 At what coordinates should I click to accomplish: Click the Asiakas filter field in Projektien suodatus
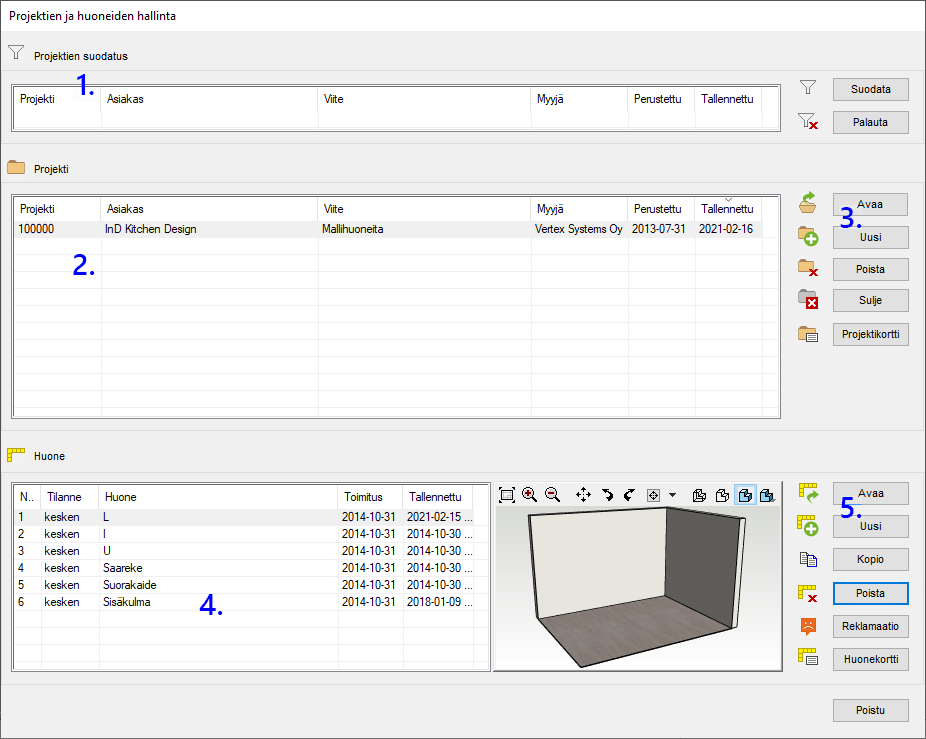coord(210,117)
